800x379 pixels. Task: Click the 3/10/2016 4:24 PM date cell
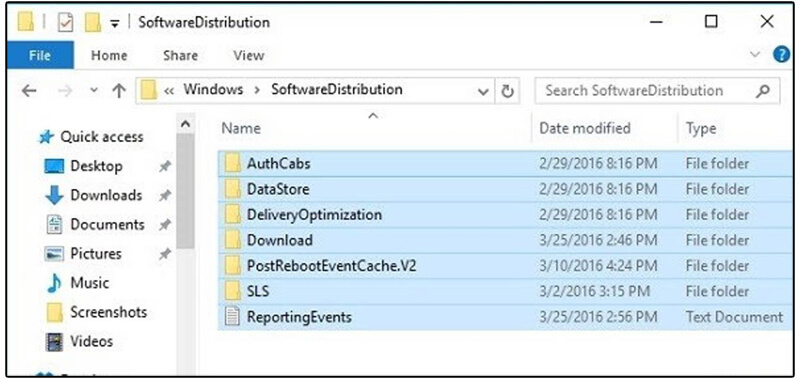[x=598, y=266]
